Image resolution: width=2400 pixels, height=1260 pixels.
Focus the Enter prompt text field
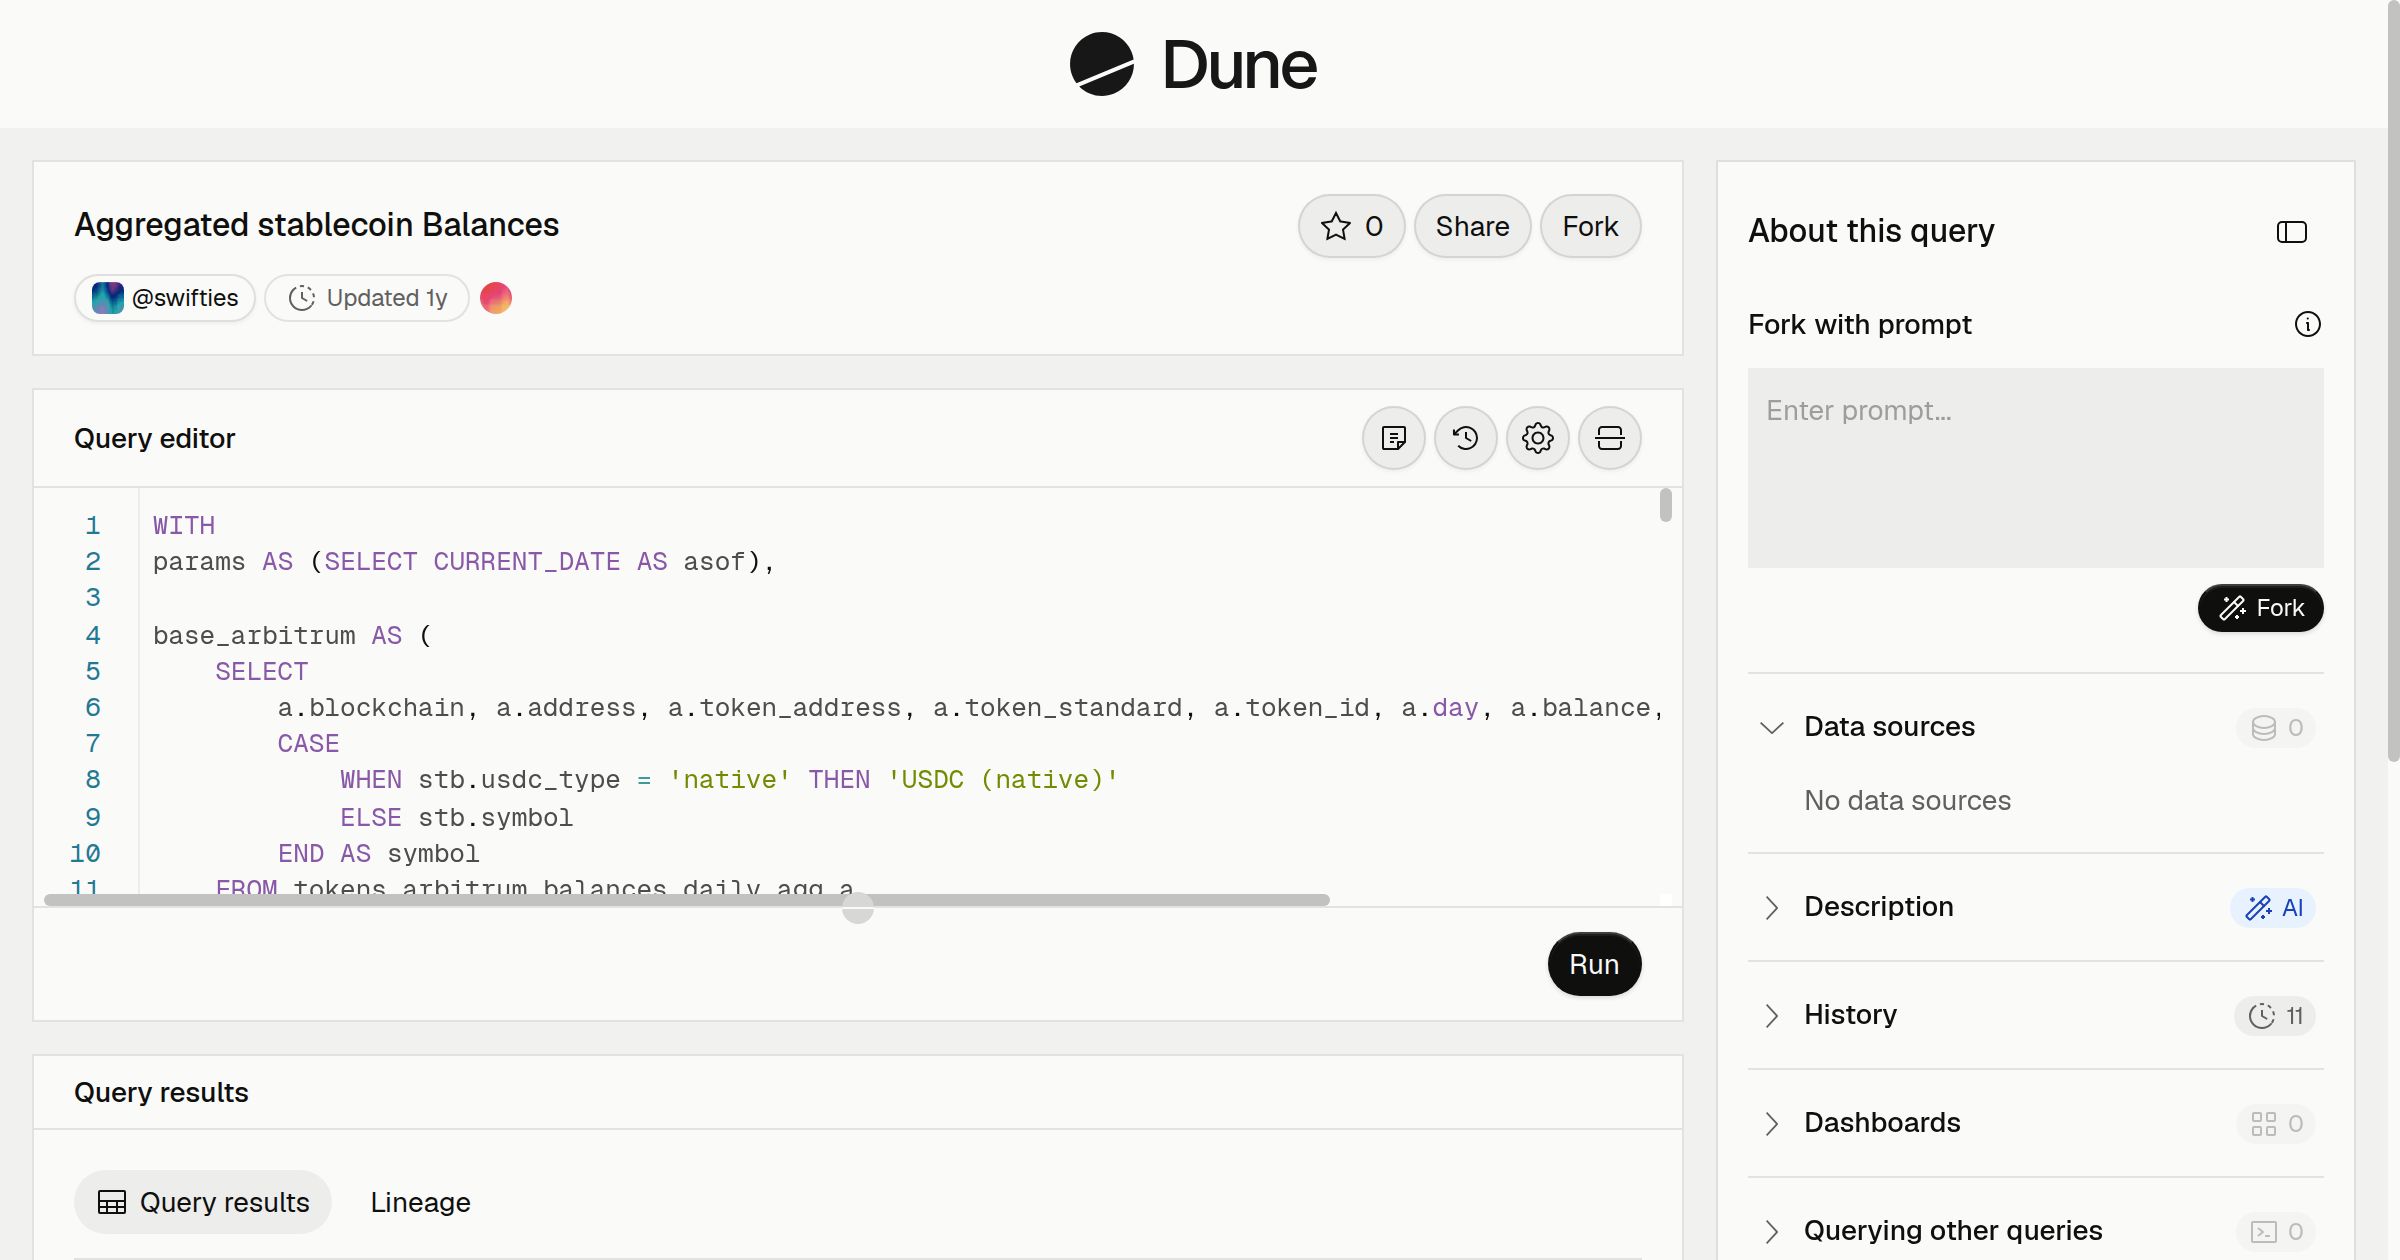coord(2035,468)
